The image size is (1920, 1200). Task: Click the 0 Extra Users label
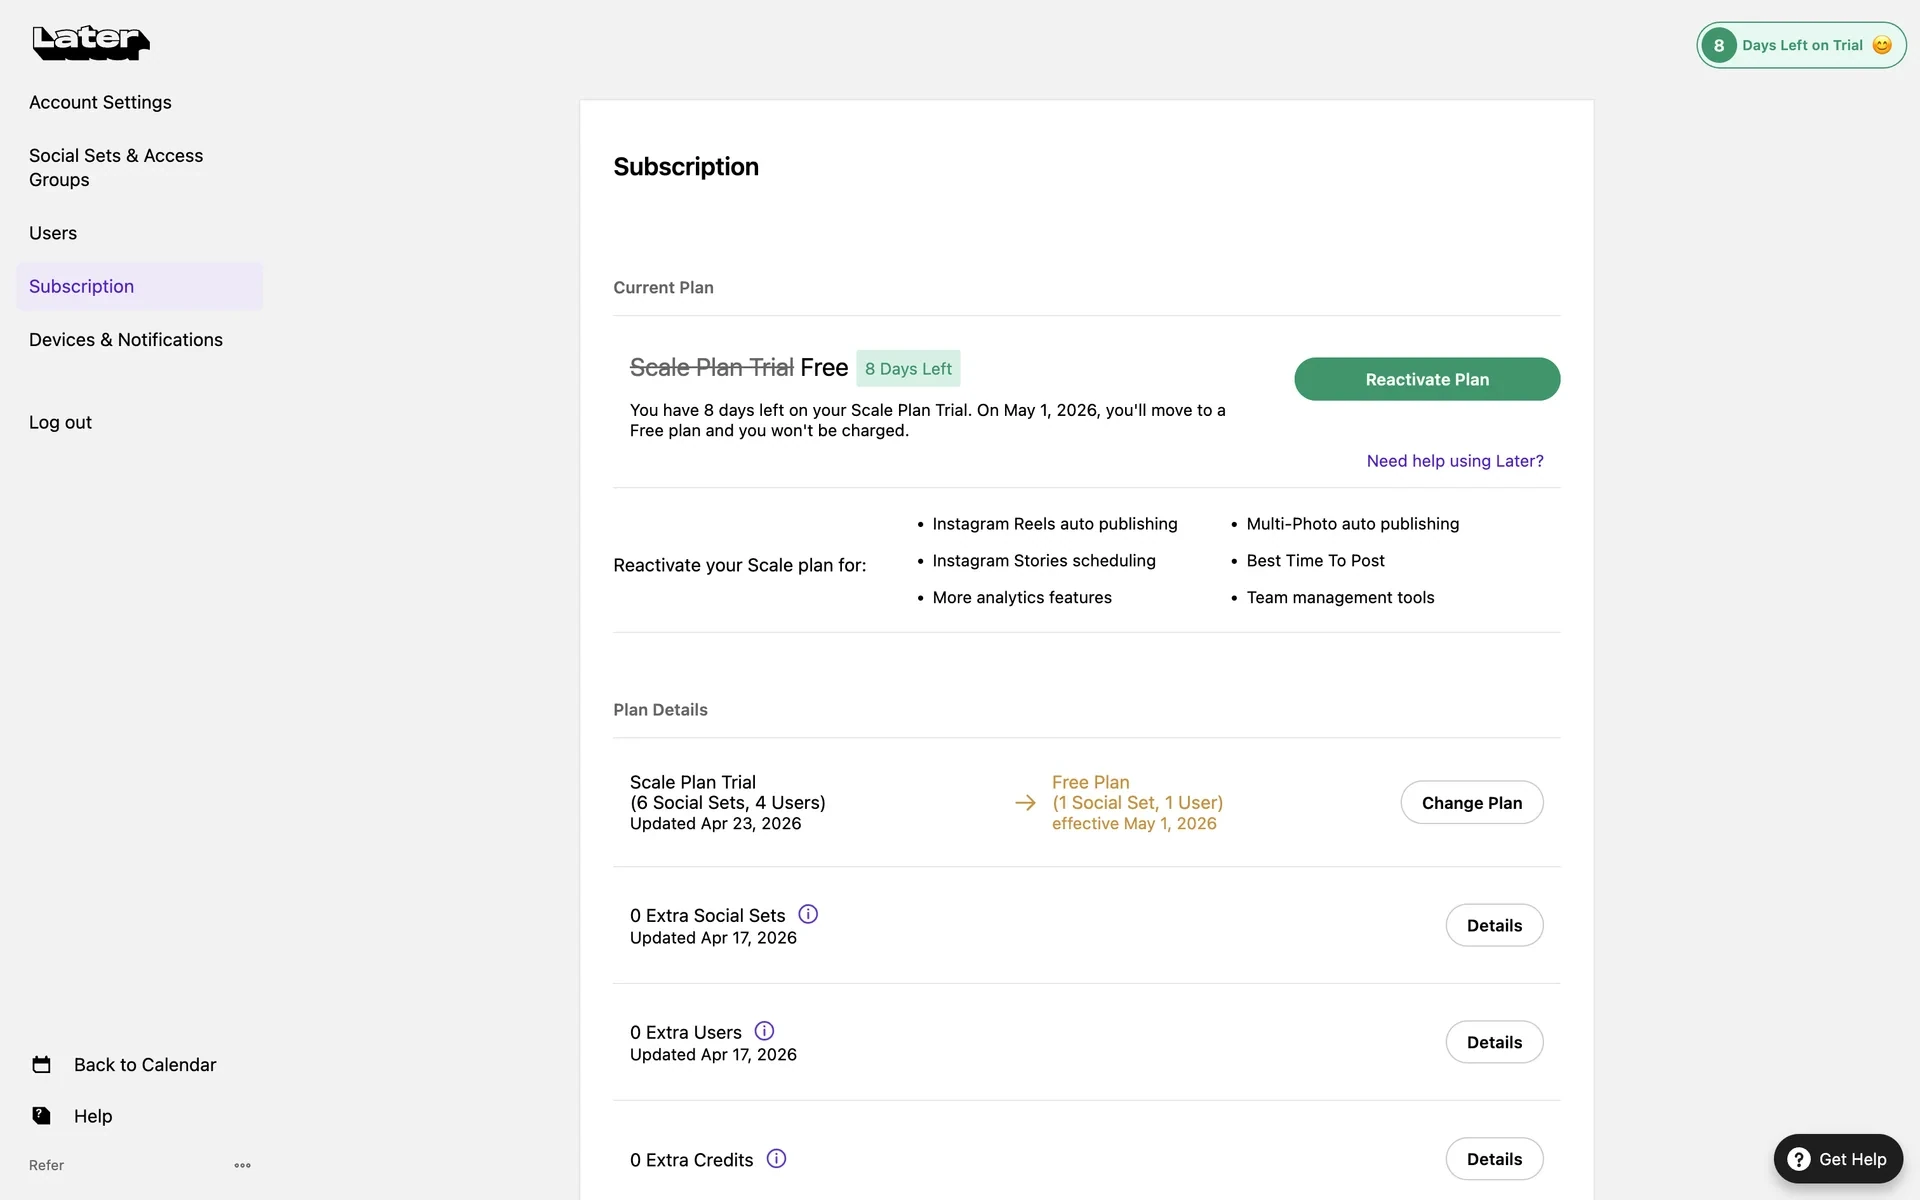pos(685,1032)
